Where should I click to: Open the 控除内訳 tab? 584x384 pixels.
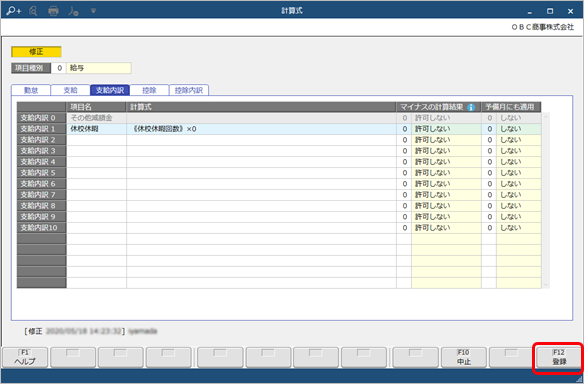pos(189,90)
